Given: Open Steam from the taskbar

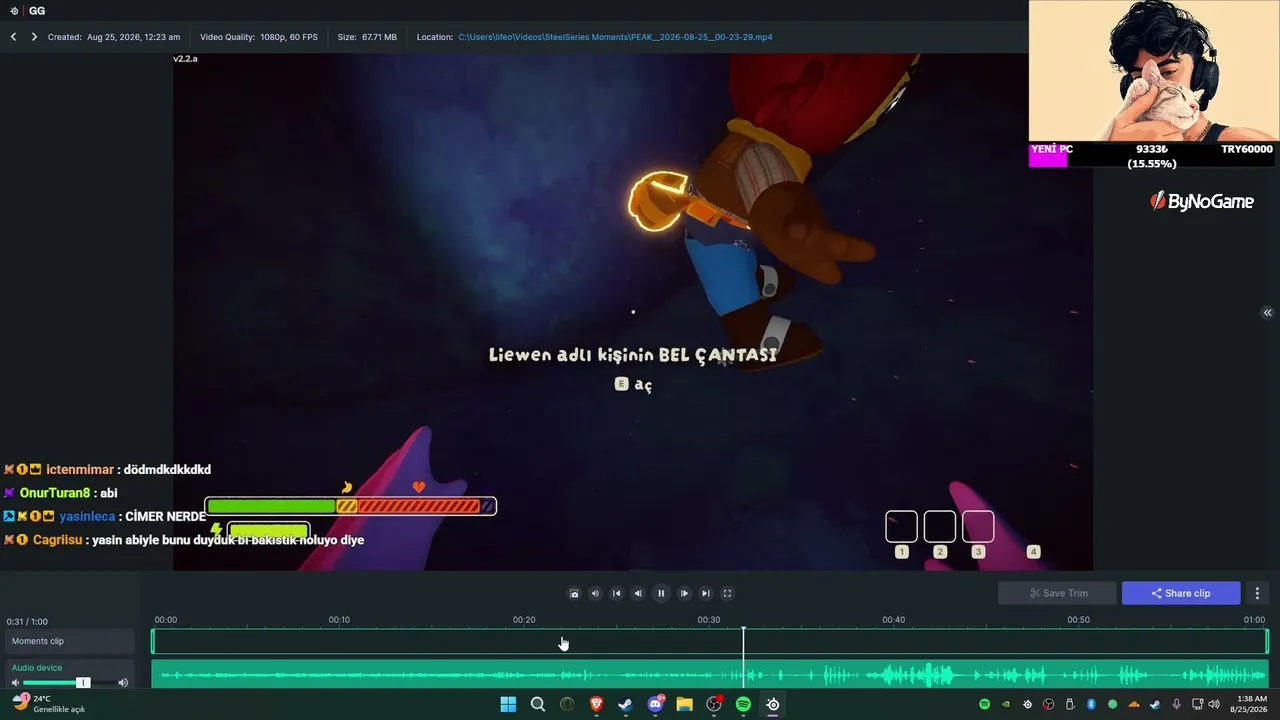Looking at the screenshot, I should 625,704.
